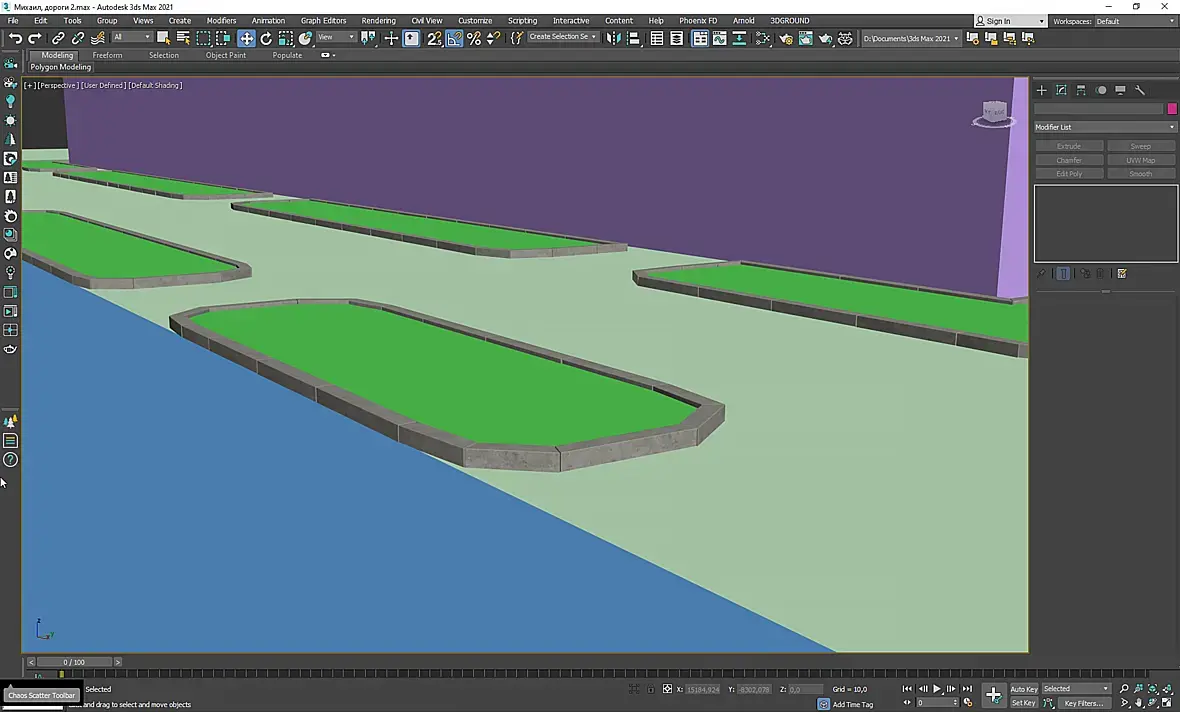Expand the Modifier List dropdown
This screenshot has width=1180, height=712.
tap(1105, 127)
